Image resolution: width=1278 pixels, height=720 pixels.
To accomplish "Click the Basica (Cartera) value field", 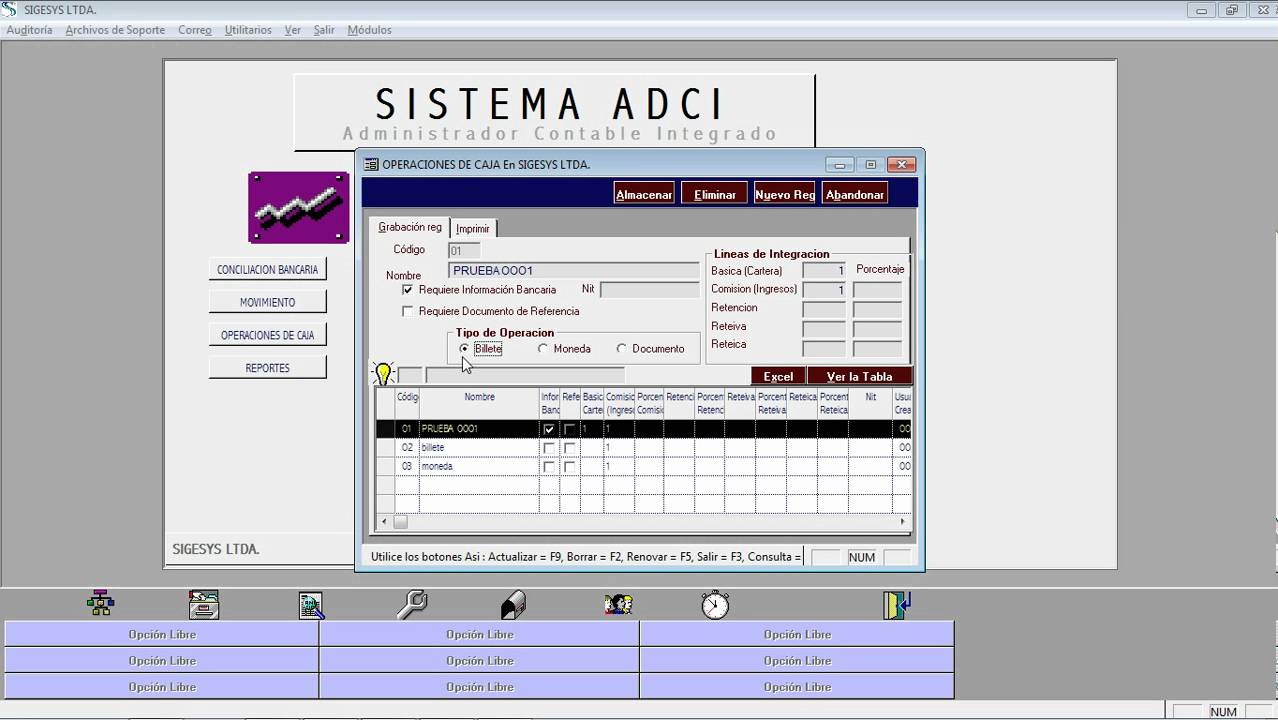I will click(x=824, y=270).
